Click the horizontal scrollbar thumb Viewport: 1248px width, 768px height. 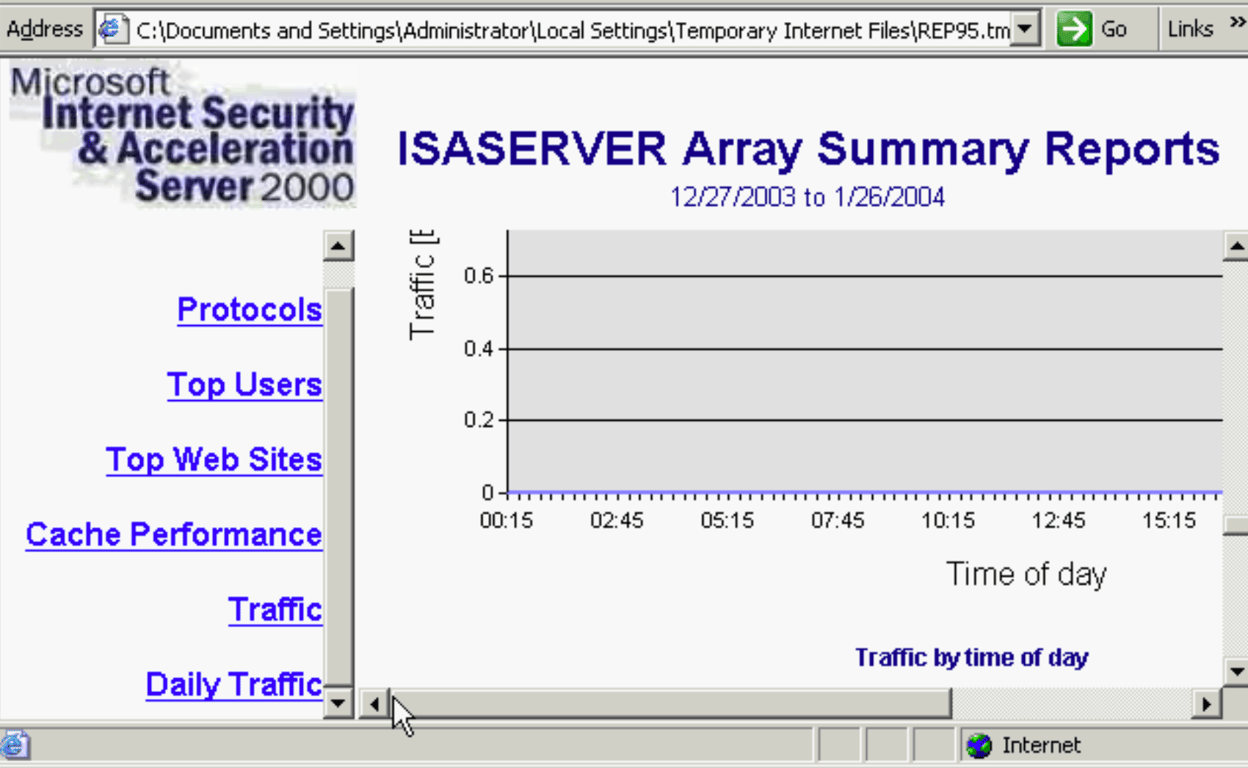(669, 704)
